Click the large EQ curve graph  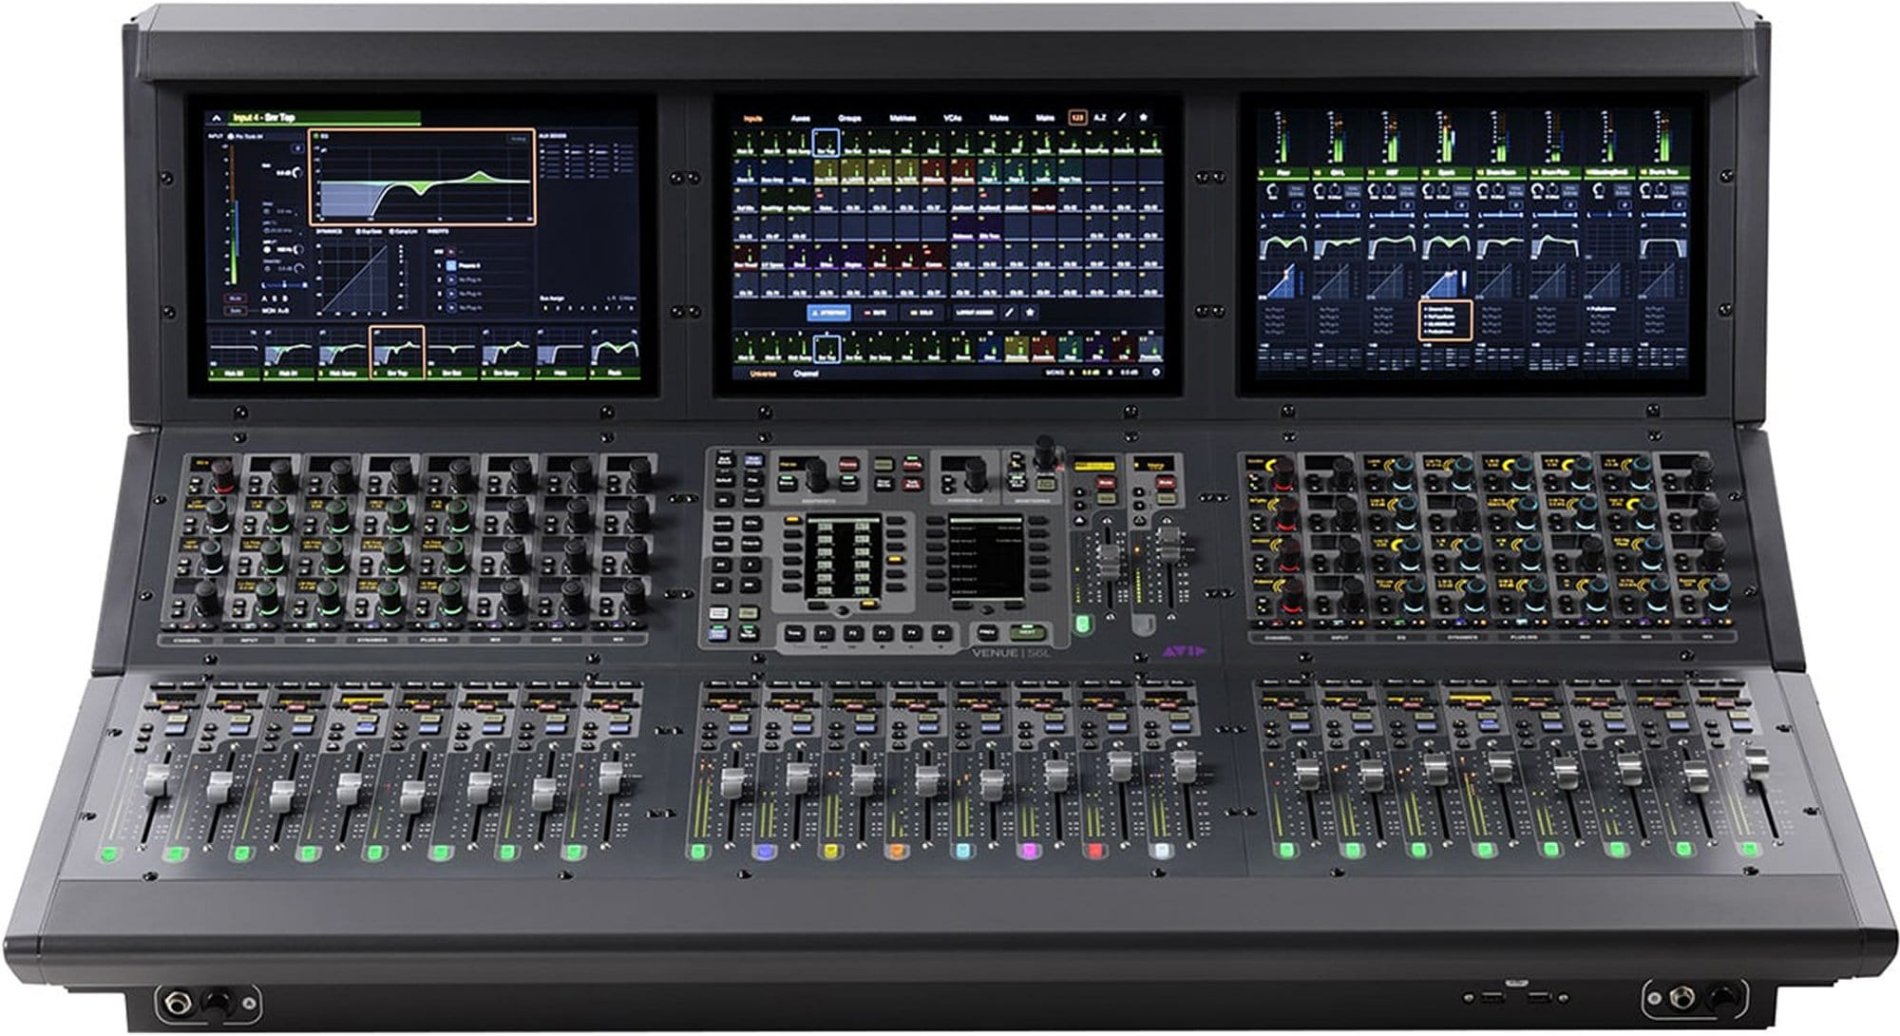pos(422,177)
